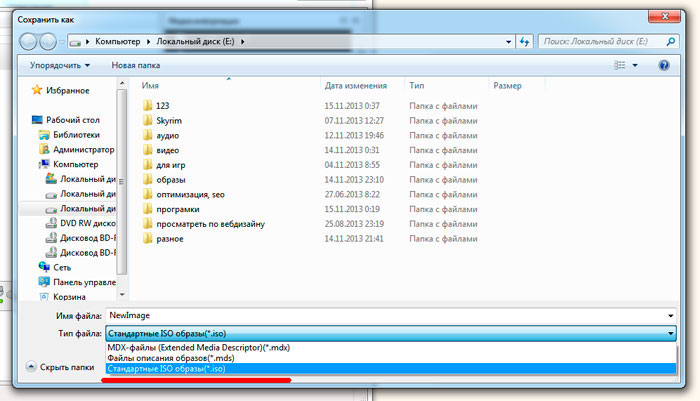Click the образы folder icon

coord(148,179)
